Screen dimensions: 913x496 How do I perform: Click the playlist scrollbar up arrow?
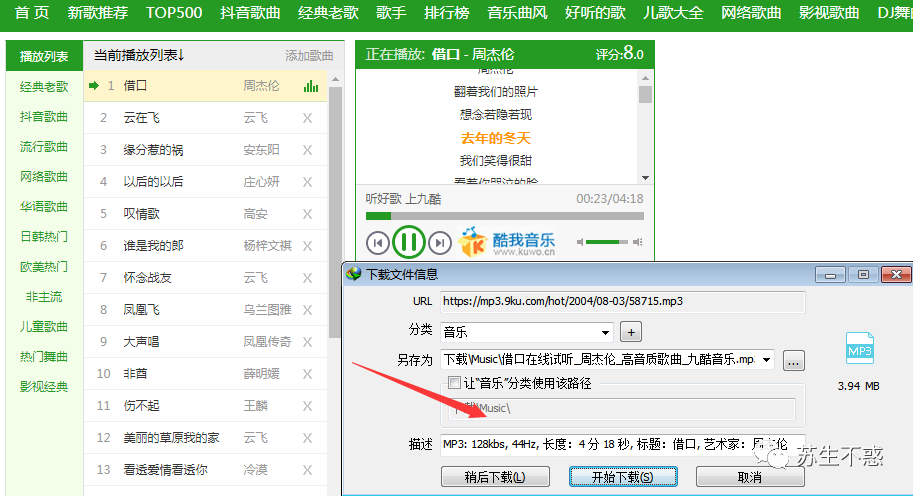tap(335, 79)
